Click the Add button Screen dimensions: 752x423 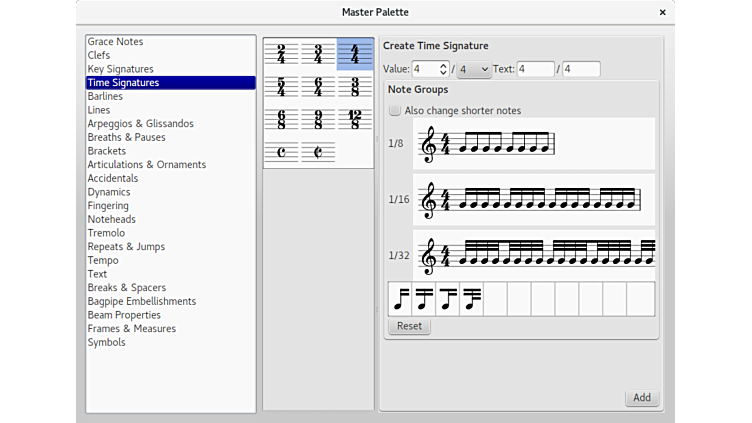tap(641, 397)
